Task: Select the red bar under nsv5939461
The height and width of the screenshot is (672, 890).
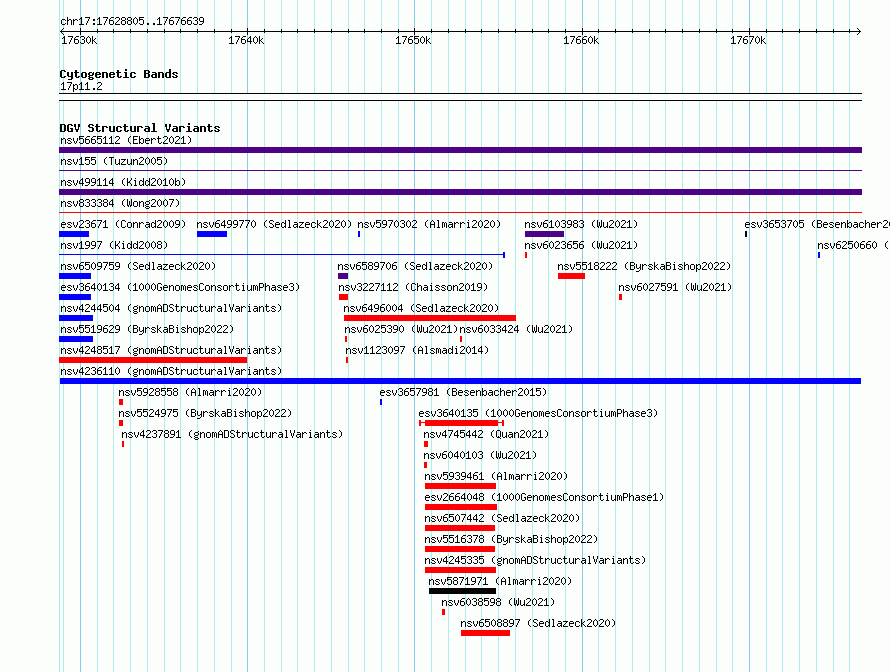Action: [460, 486]
